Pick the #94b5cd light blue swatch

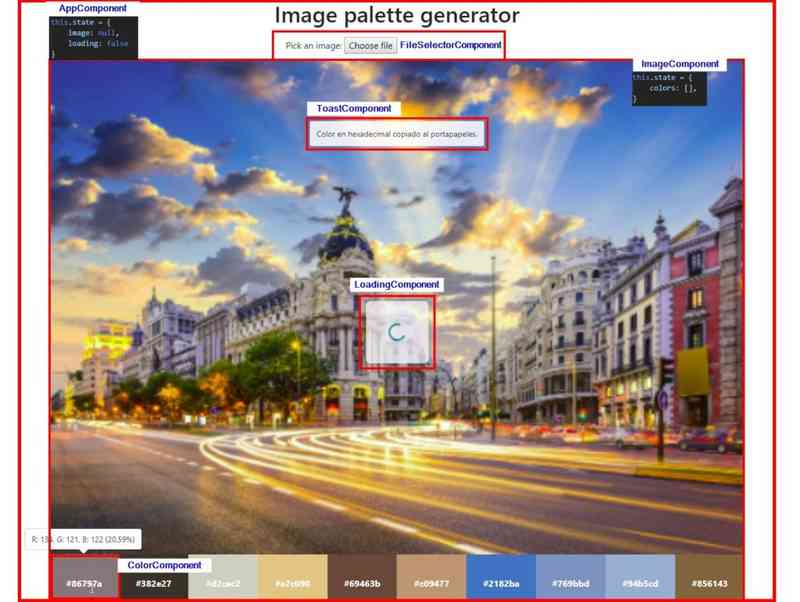pyautogui.click(x=640, y=577)
